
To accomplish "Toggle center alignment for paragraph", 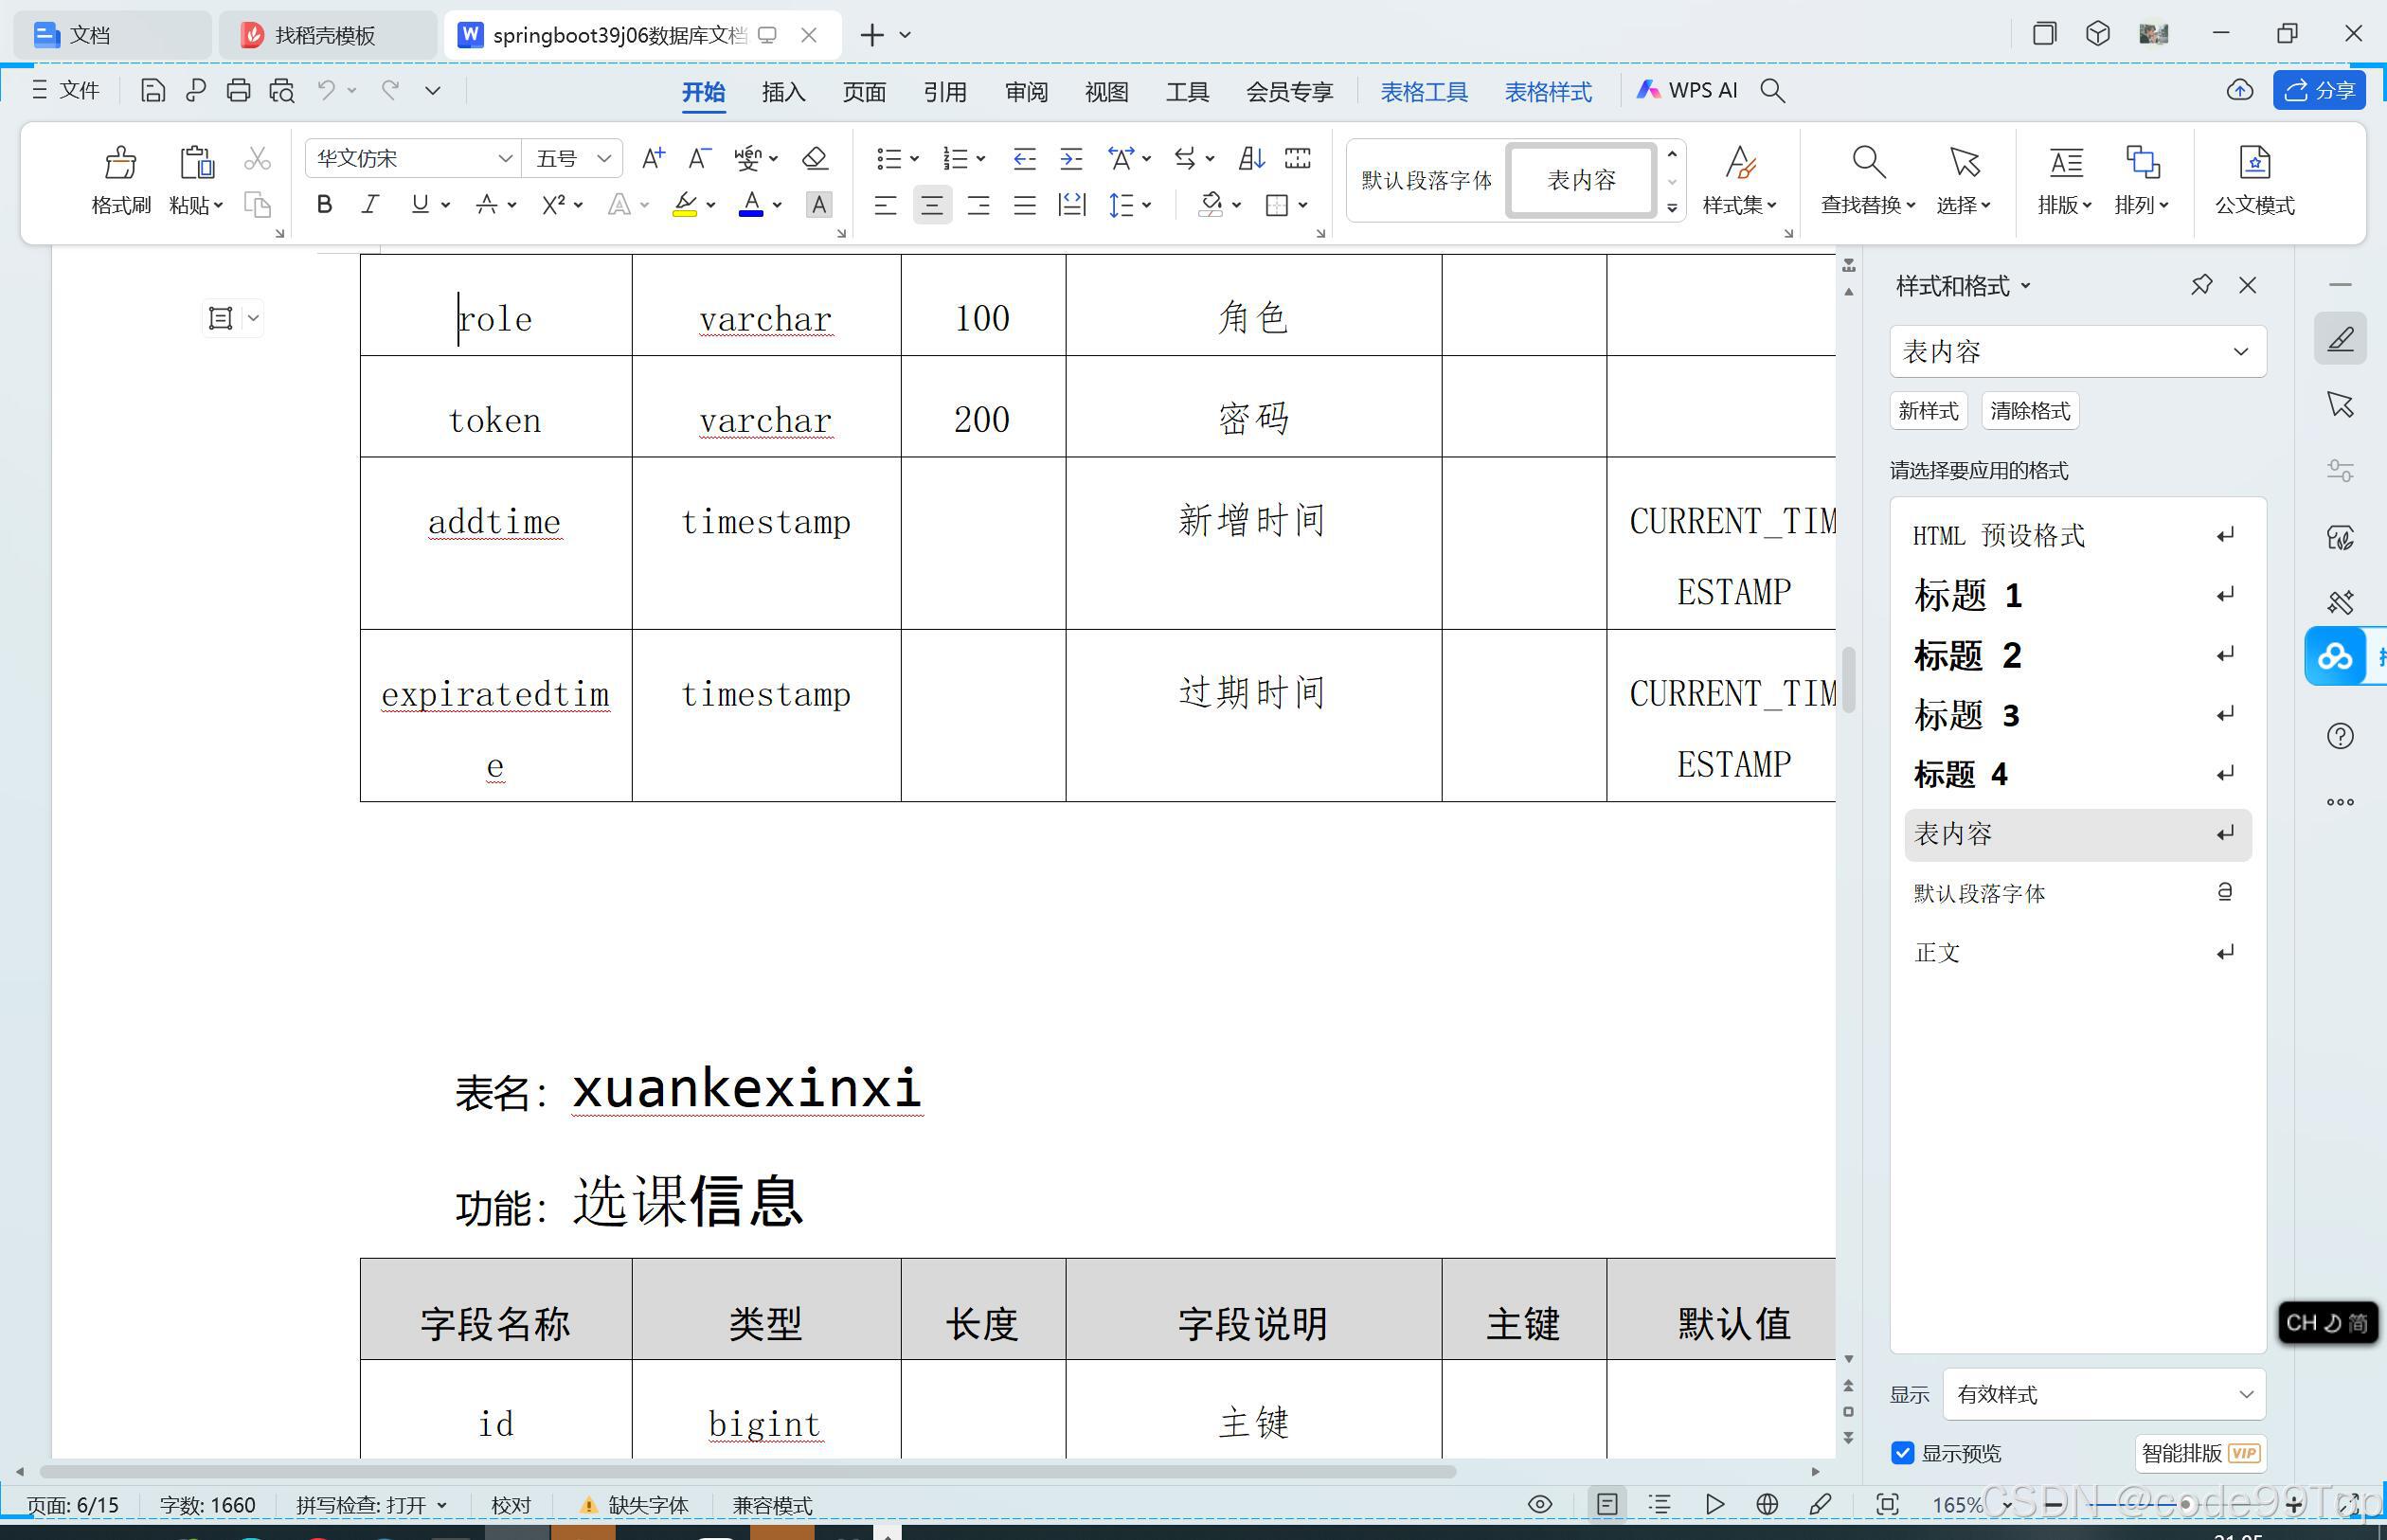I will [931, 205].
